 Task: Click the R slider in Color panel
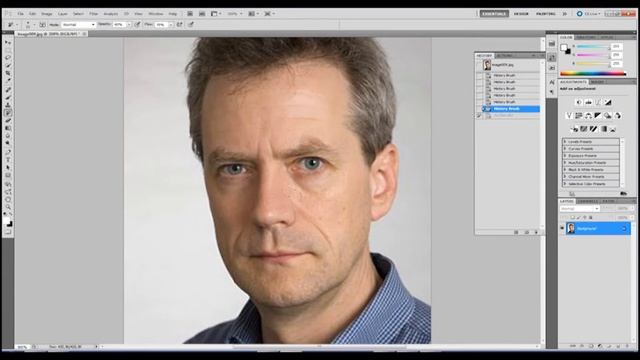592,47
